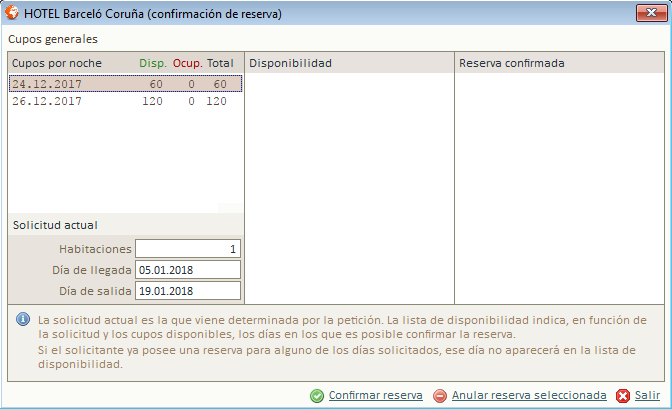Screen dimensions: 672x409
Task: Click the red Ocup. column header
Action: [x=187, y=63]
